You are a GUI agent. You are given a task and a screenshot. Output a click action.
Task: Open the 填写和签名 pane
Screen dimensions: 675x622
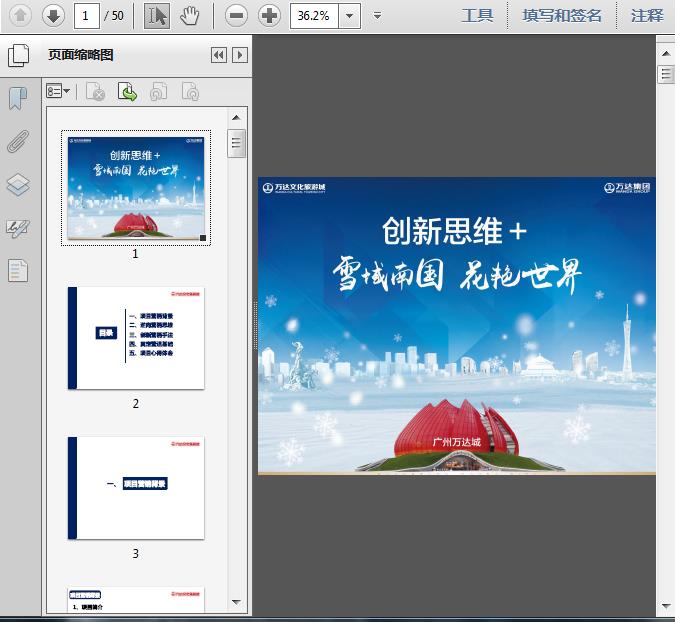[x=562, y=15]
